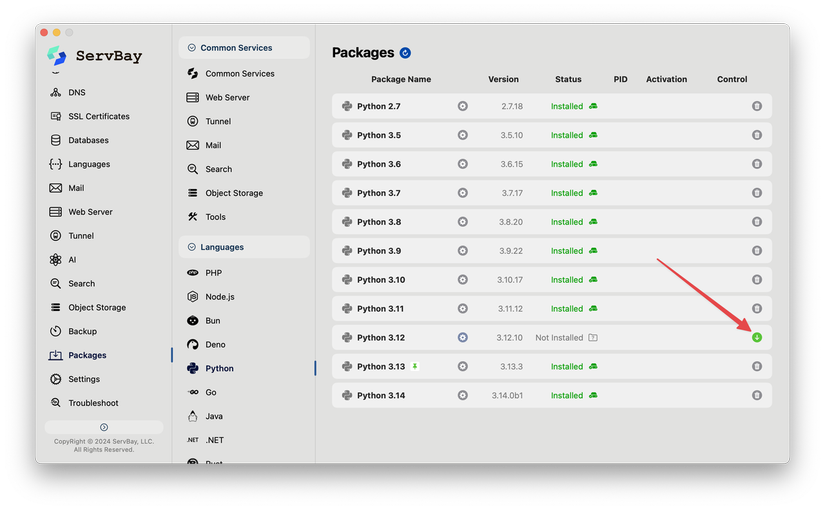Uninstall Python 3.7 with the trash icon
This screenshot has height=510, width=825.
click(757, 193)
